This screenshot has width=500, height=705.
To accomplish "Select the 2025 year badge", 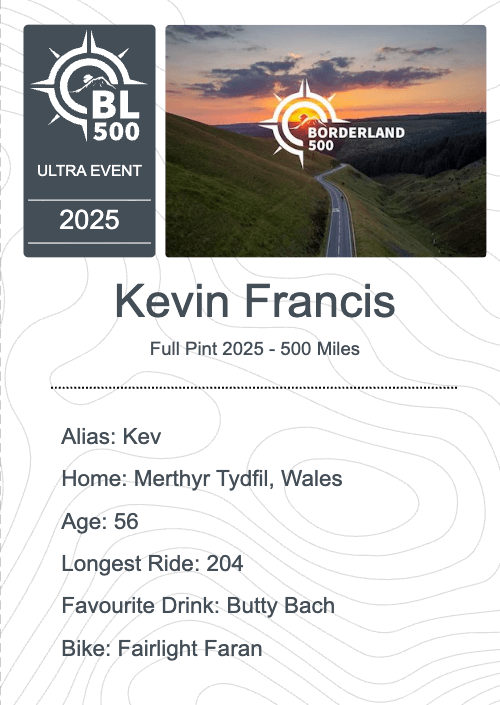I will click(x=89, y=220).
